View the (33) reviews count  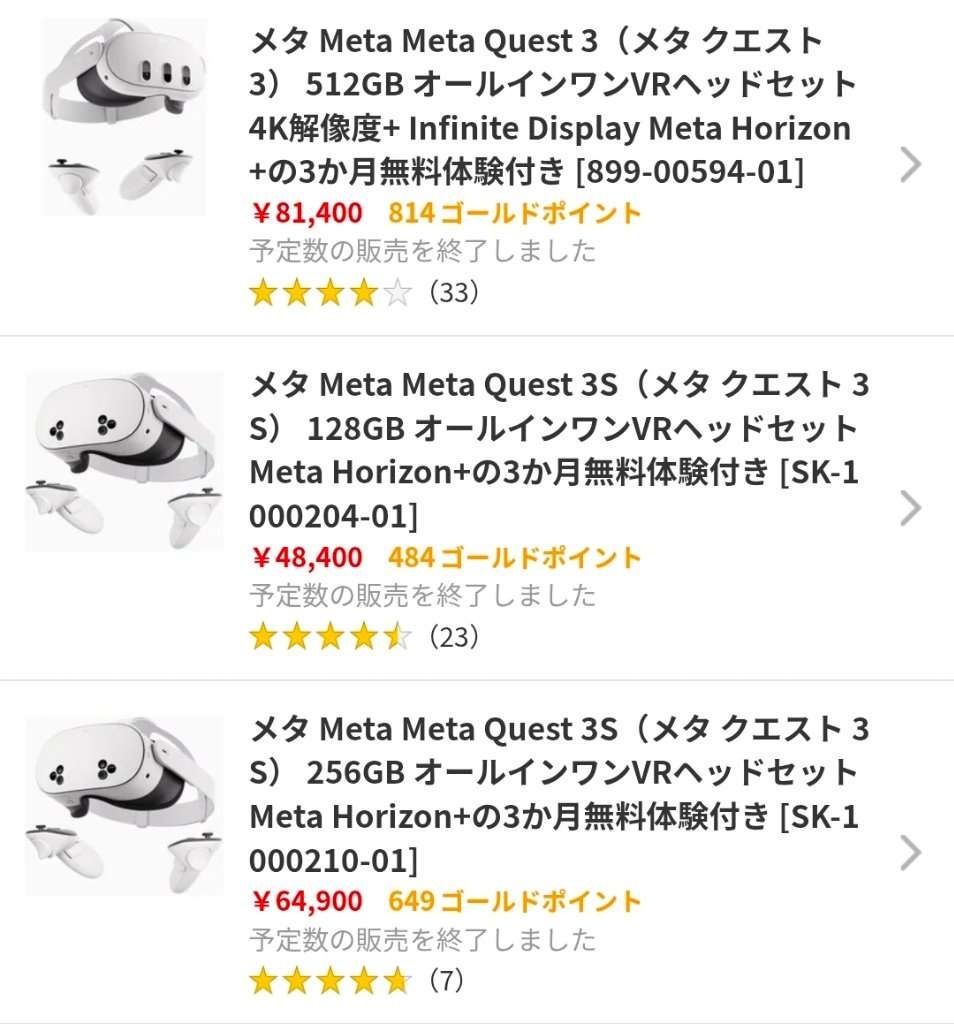coord(453,293)
